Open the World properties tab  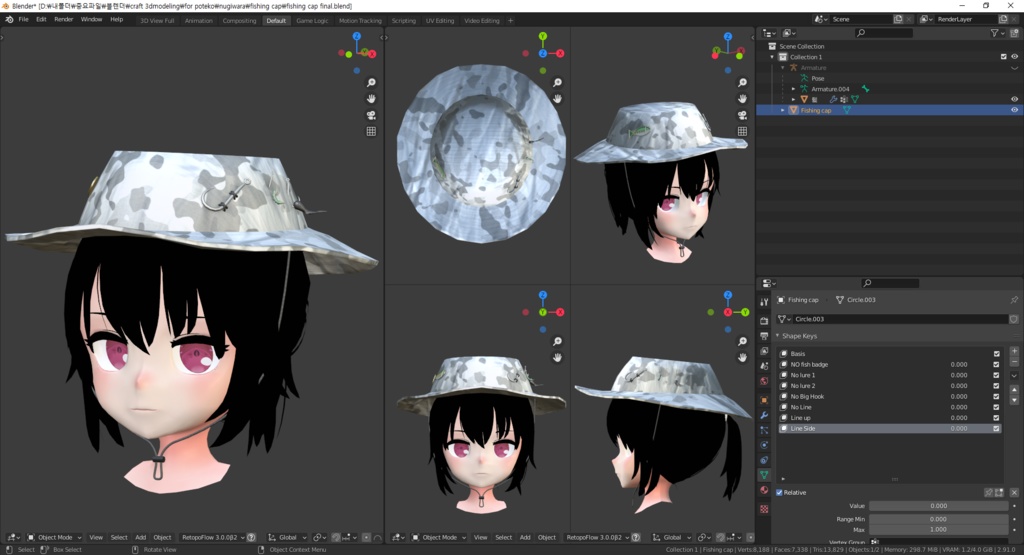[x=764, y=381]
